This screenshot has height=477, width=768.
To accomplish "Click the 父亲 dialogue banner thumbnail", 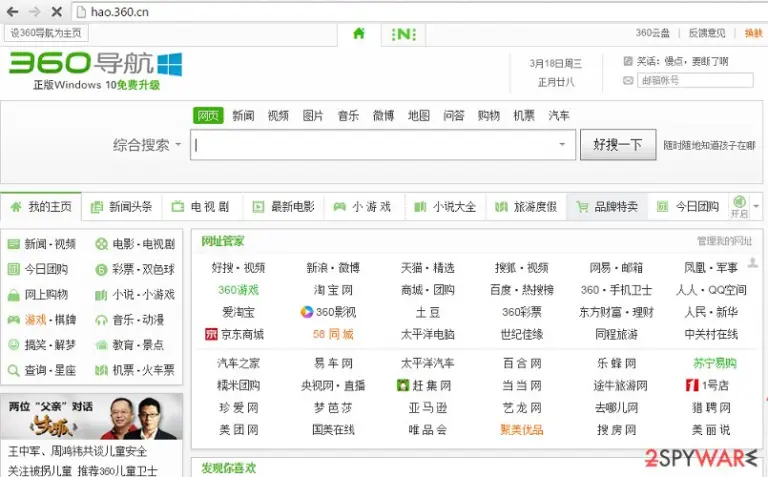I will pyautogui.click(x=92, y=416).
